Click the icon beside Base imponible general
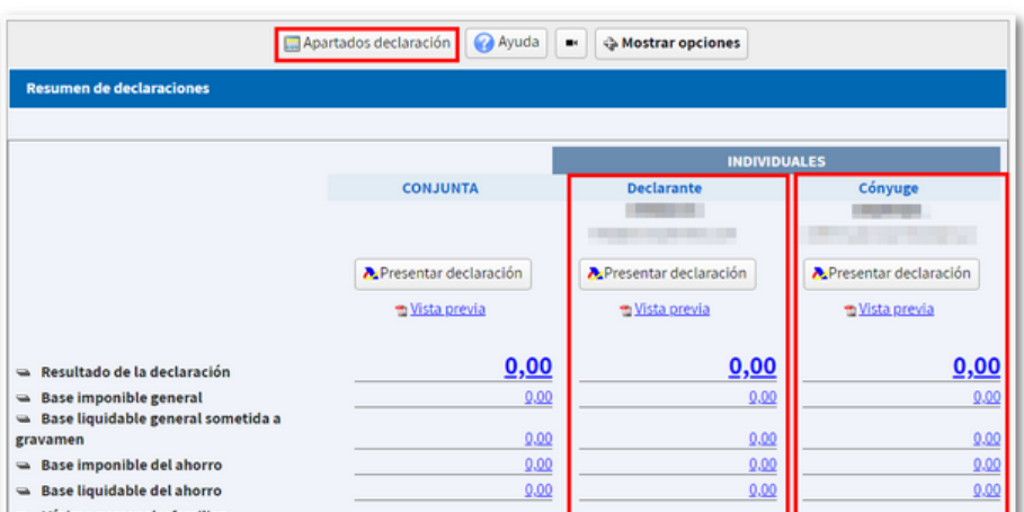 point(24,398)
